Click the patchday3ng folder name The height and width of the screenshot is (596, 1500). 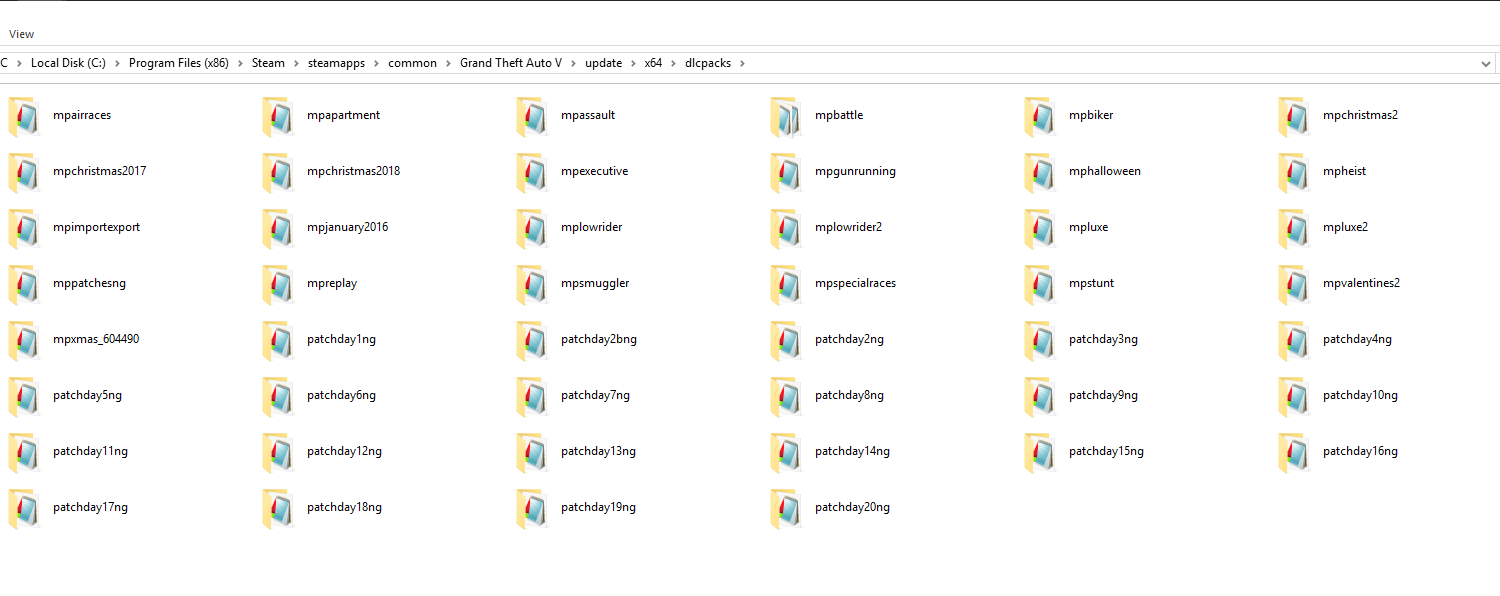[1103, 339]
